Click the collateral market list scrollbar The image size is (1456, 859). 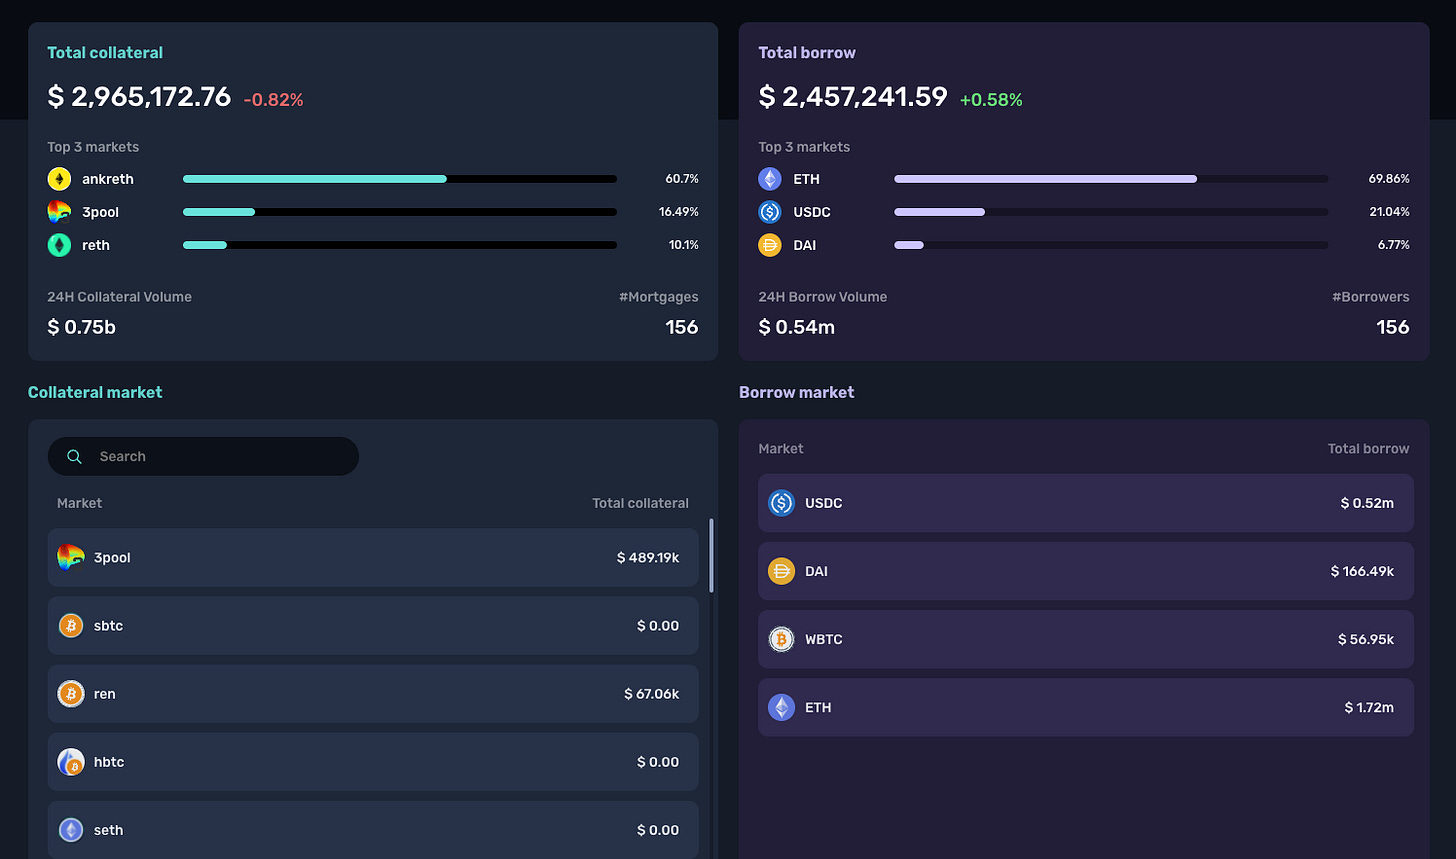[712, 555]
